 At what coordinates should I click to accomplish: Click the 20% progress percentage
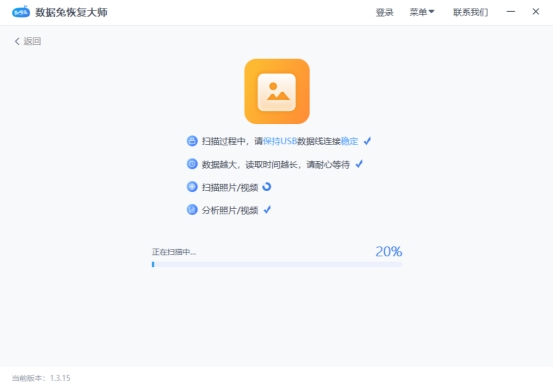pyautogui.click(x=389, y=252)
